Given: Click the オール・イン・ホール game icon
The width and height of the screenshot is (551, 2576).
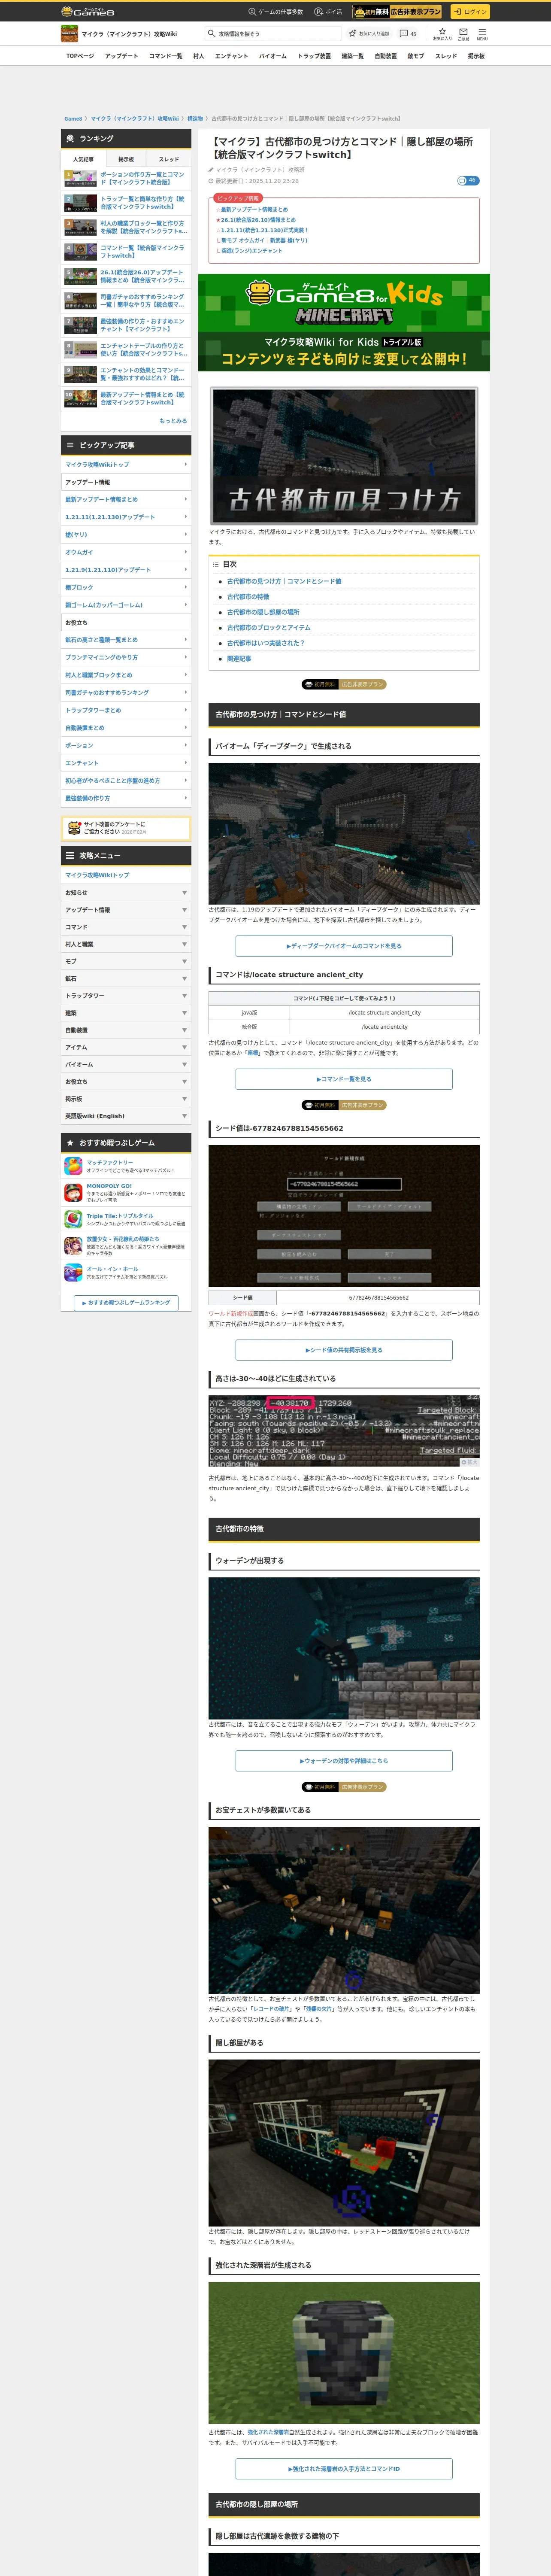Looking at the screenshot, I should [73, 1272].
